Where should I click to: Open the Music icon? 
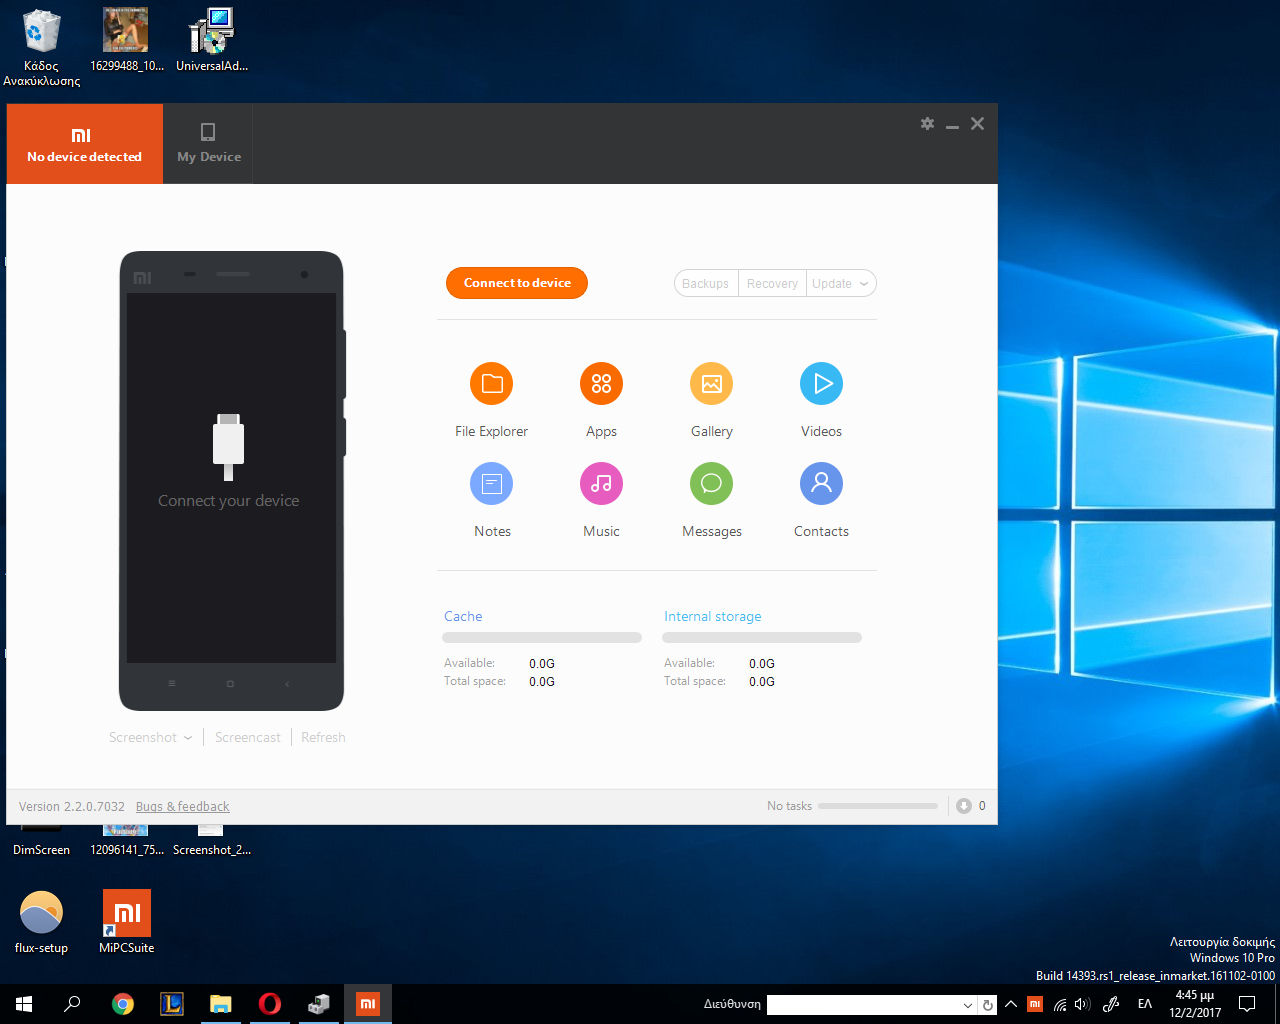coord(601,484)
